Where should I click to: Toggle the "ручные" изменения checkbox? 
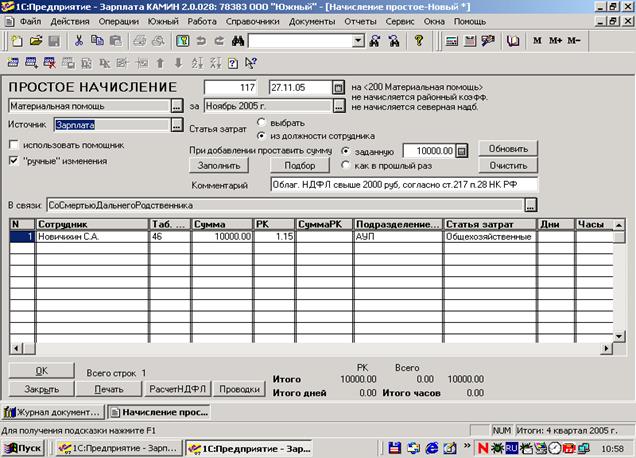[x=14, y=160]
